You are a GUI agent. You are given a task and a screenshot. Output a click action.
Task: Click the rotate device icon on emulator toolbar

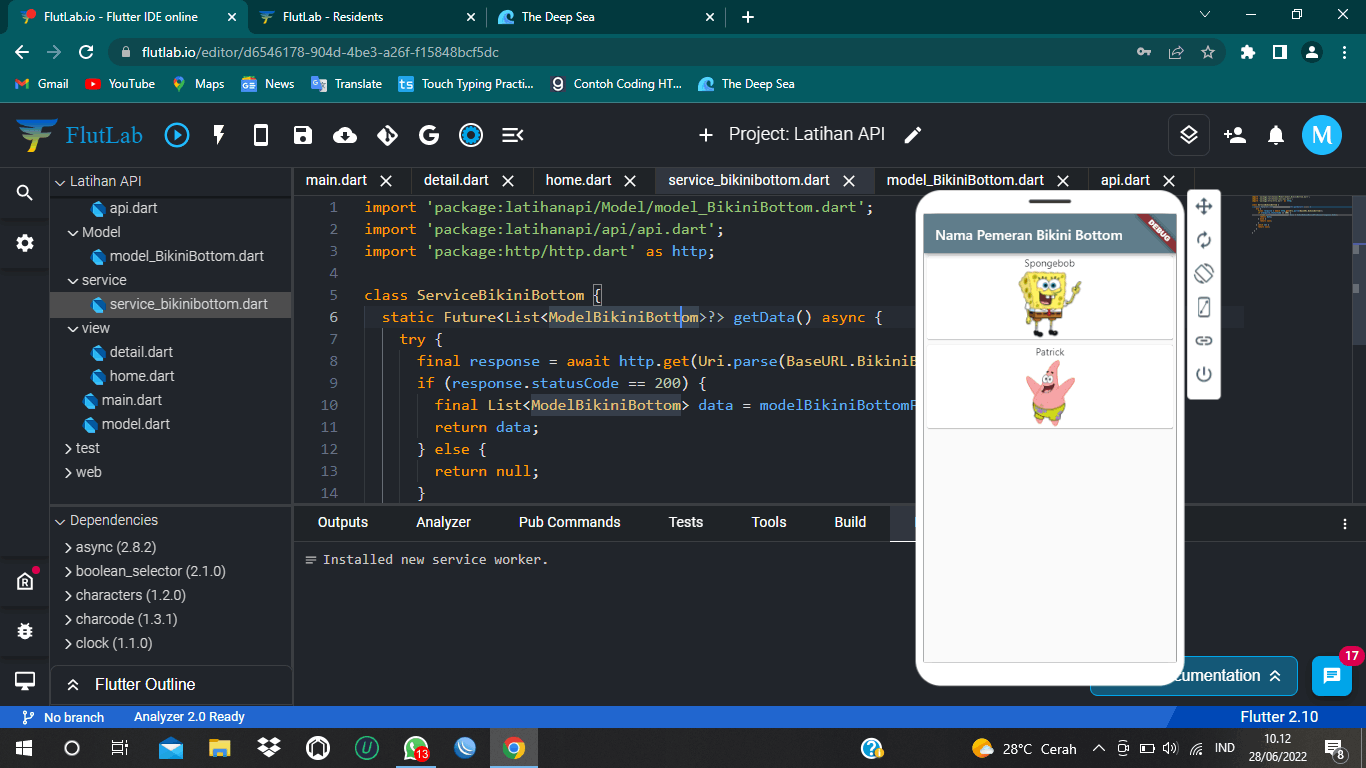pyautogui.click(x=1204, y=273)
